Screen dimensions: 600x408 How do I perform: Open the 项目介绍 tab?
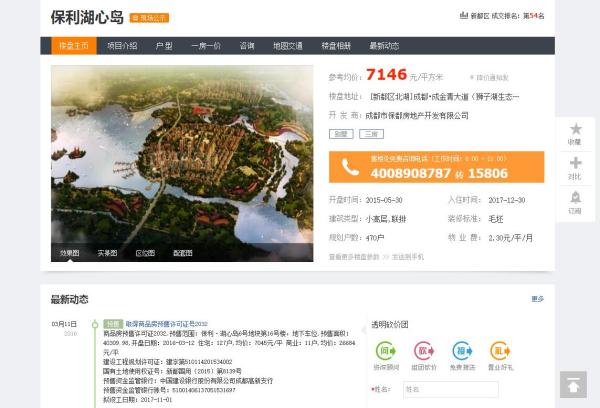122,46
